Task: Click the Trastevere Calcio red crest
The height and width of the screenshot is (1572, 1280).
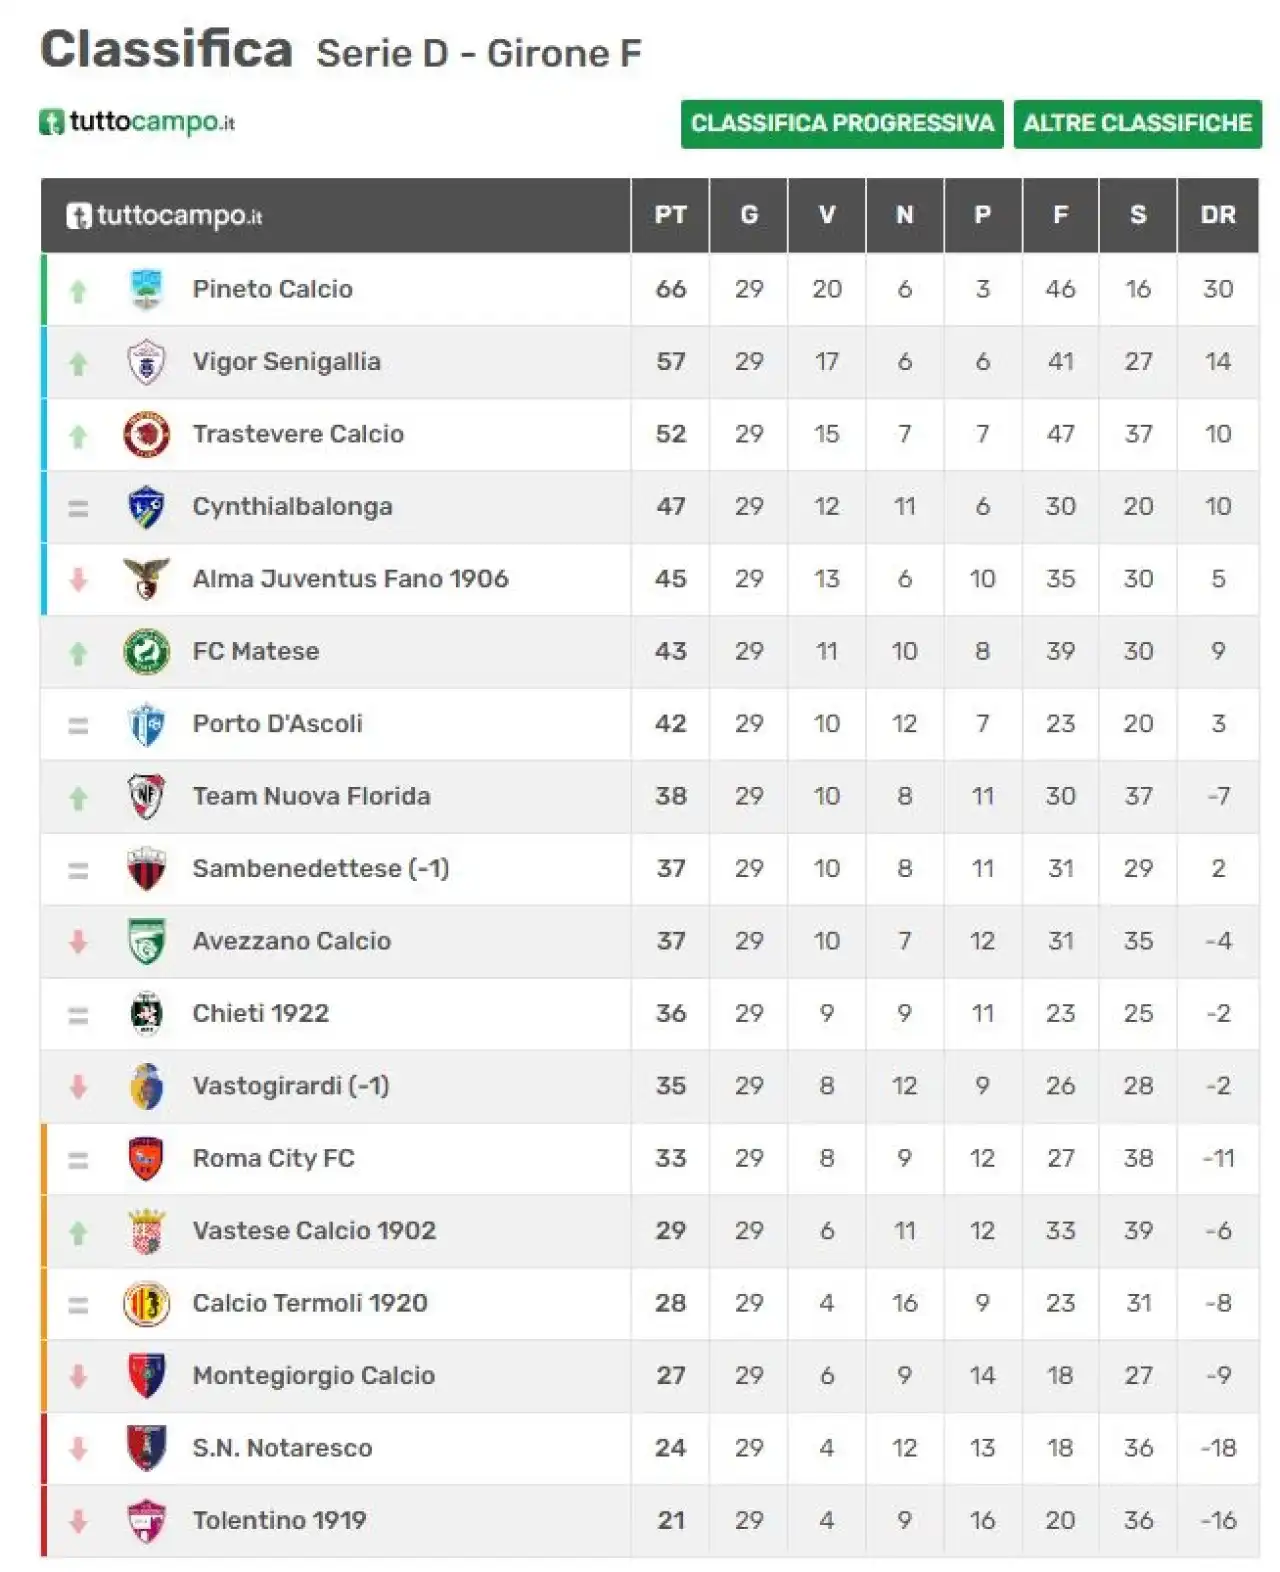Action: pos(146,434)
